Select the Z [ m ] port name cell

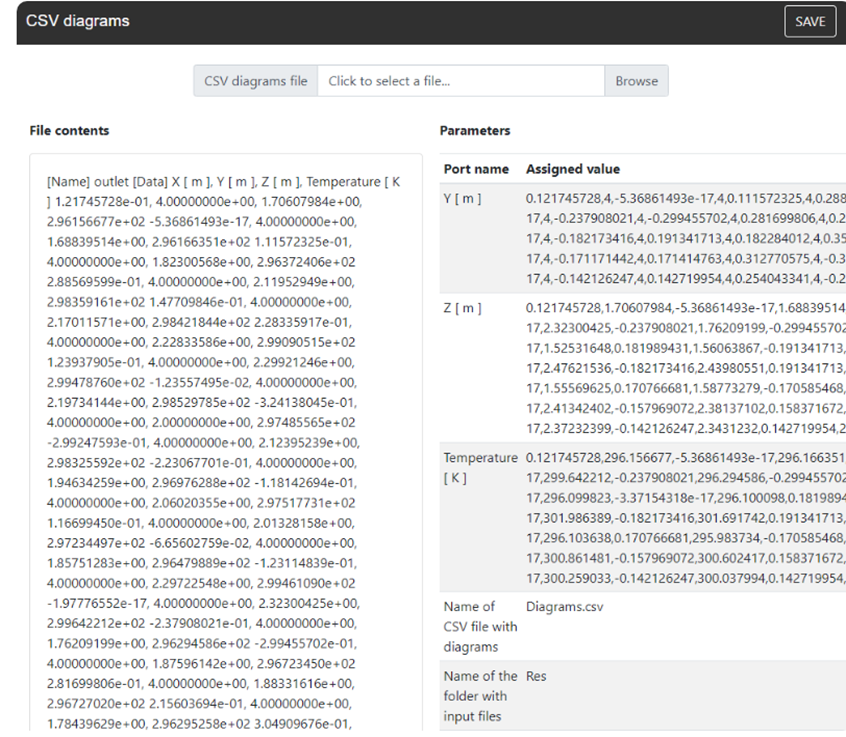tap(462, 308)
